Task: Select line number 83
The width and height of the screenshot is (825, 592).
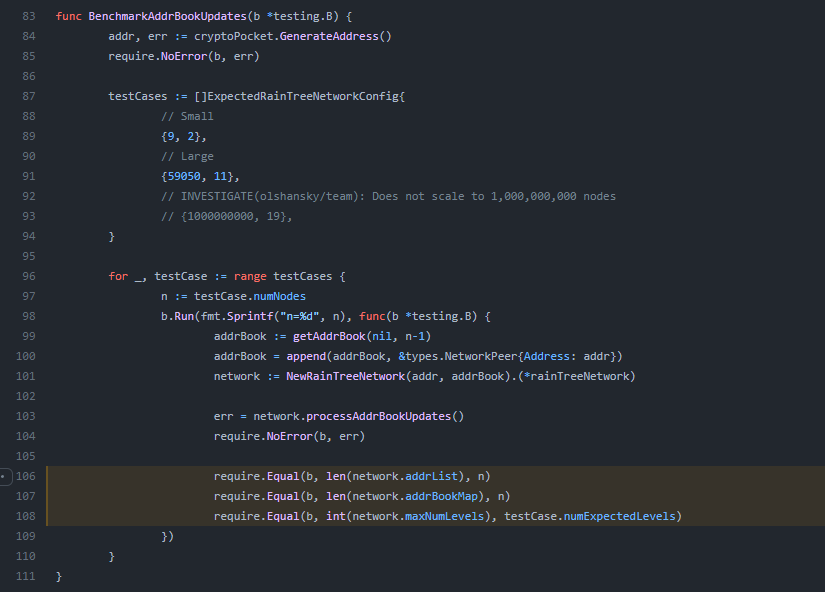Action: [29, 16]
